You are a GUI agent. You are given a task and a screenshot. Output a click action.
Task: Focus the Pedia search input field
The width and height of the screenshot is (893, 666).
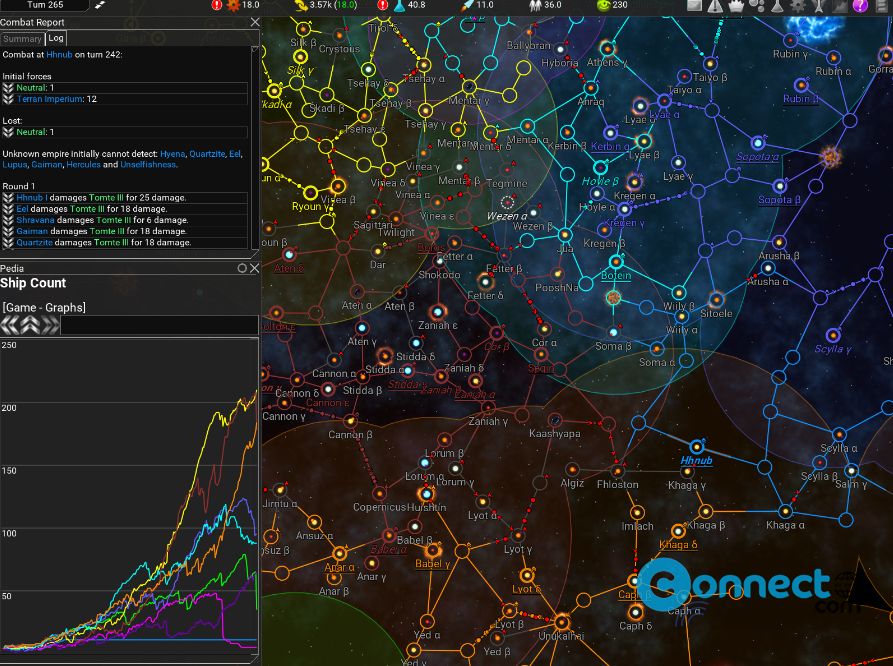(x=159, y=325)
